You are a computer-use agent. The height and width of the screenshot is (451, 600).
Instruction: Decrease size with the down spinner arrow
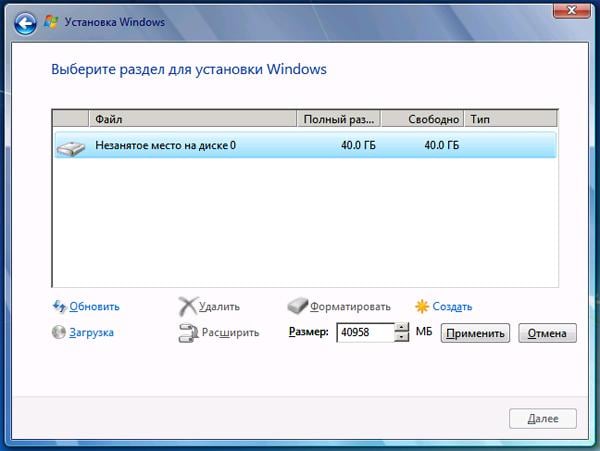[x=401, y=337]
